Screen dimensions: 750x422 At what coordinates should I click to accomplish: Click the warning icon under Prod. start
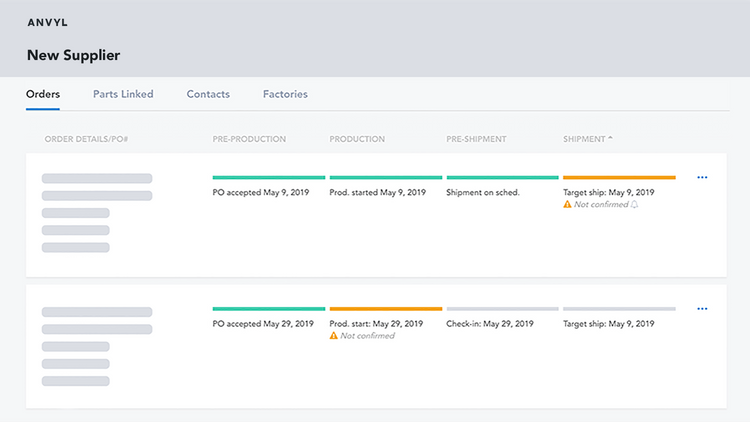334,336
